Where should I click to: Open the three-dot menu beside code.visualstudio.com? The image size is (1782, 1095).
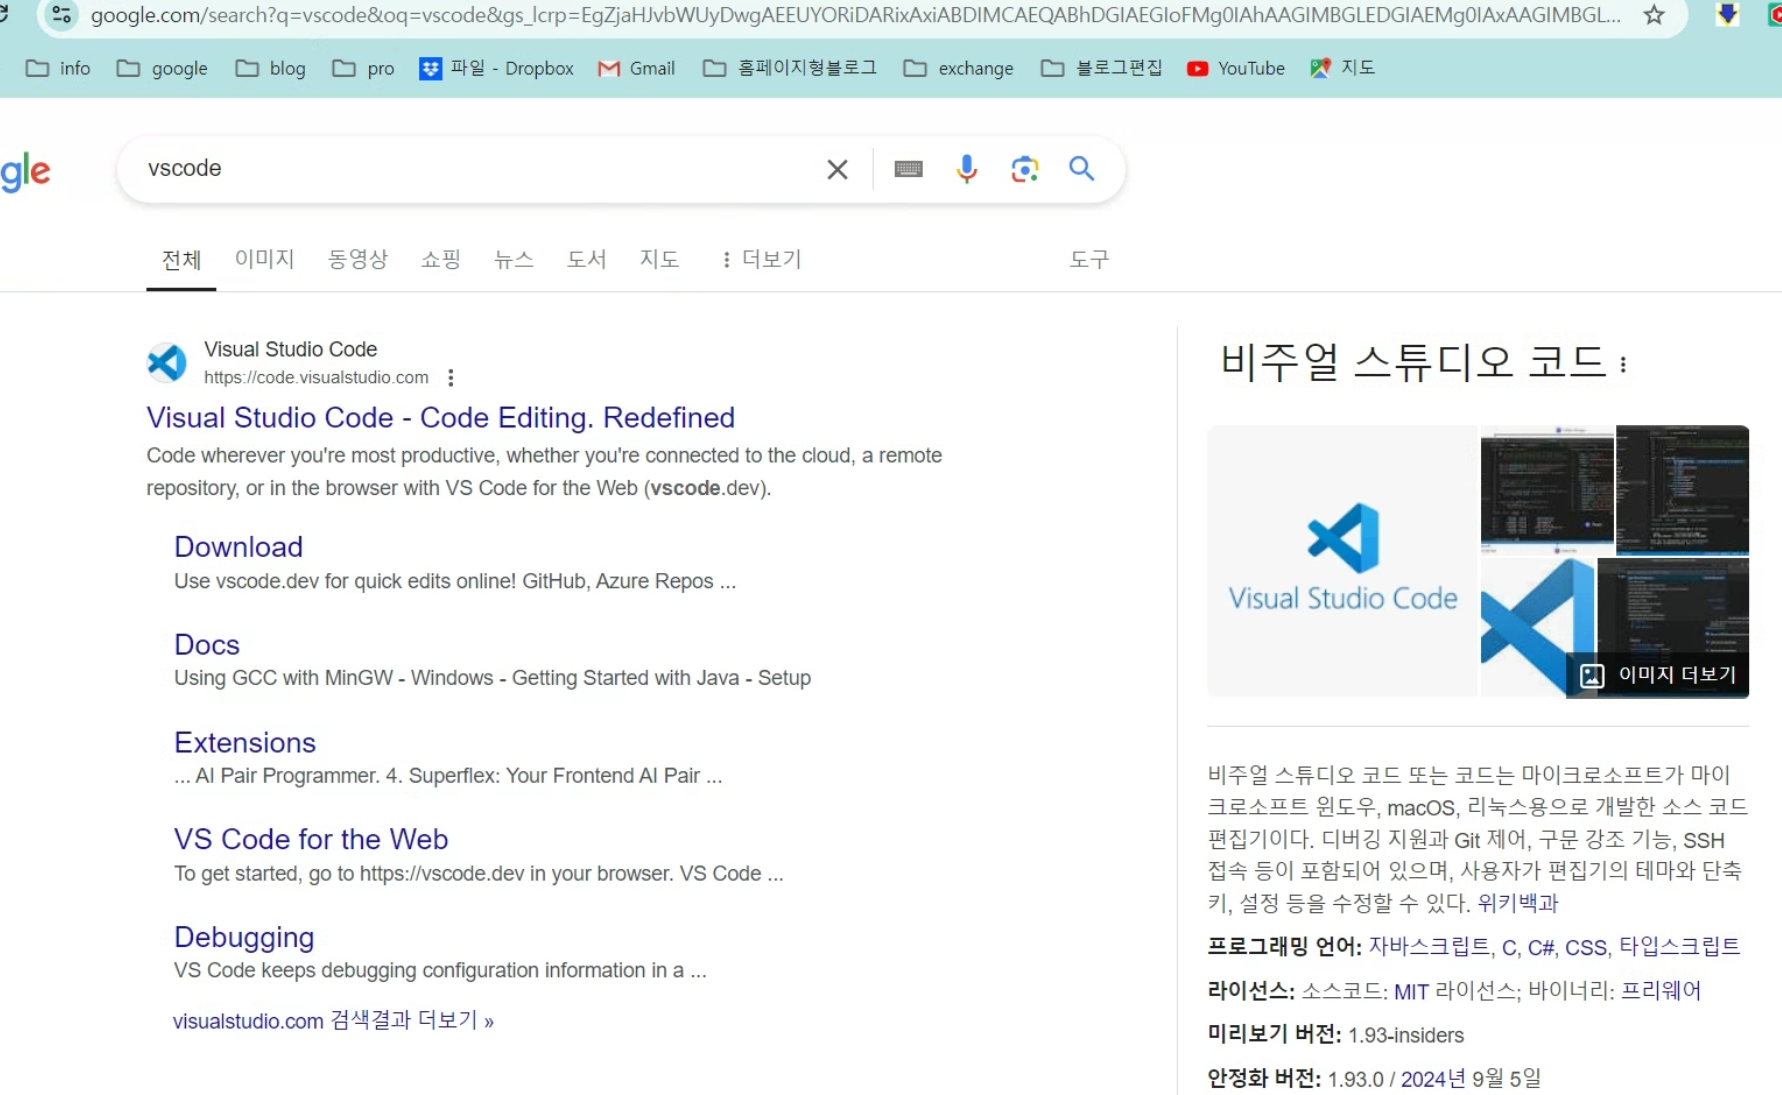pos(451,377)
